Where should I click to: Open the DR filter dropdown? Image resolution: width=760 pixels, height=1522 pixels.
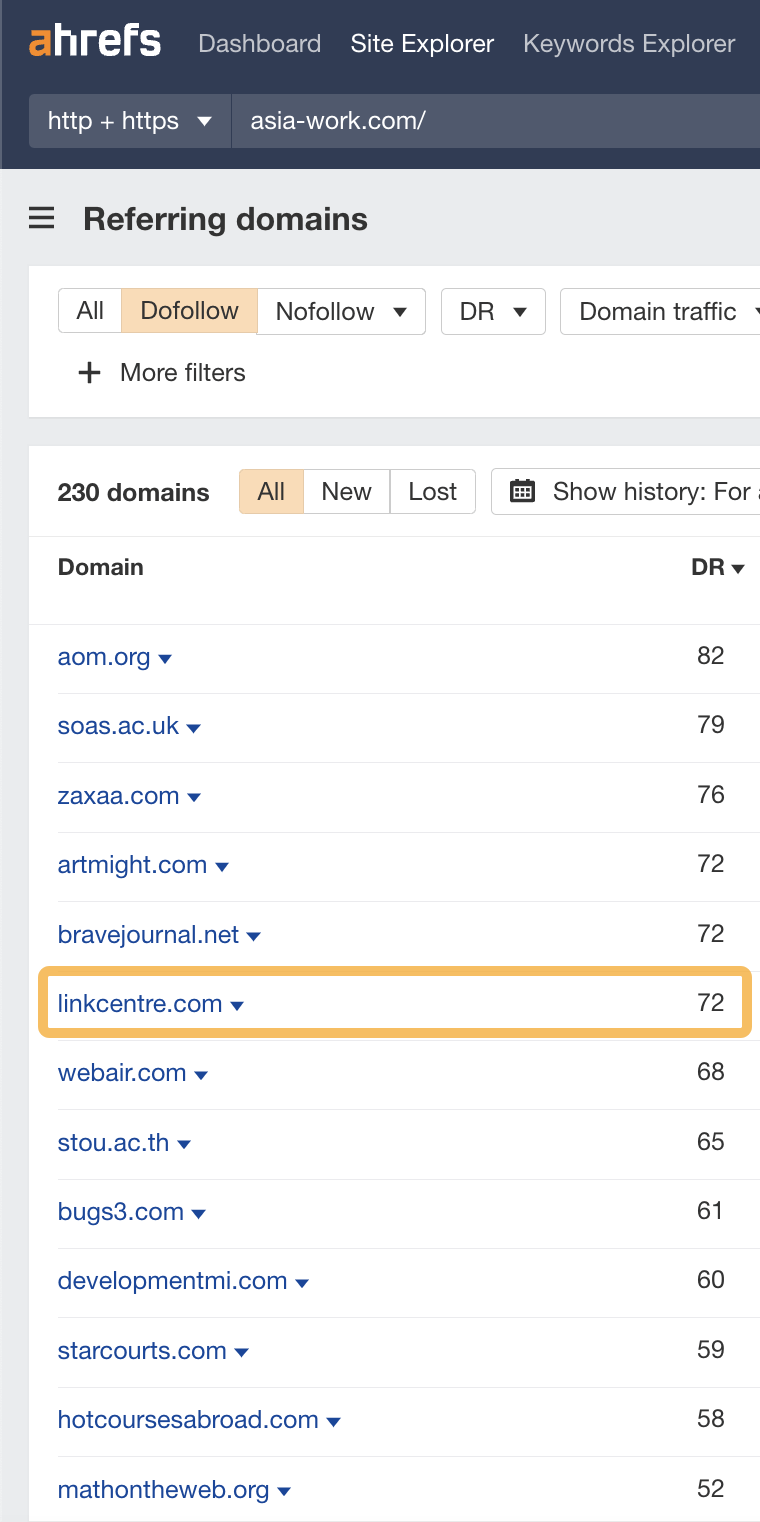[x=492, y=311]
